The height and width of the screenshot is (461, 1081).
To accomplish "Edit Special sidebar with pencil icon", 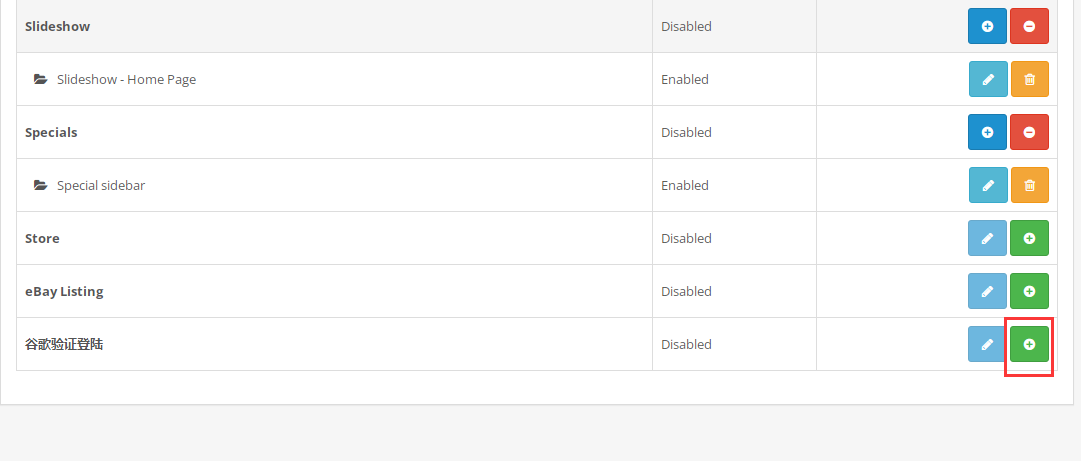I will (x=988, y=185).
